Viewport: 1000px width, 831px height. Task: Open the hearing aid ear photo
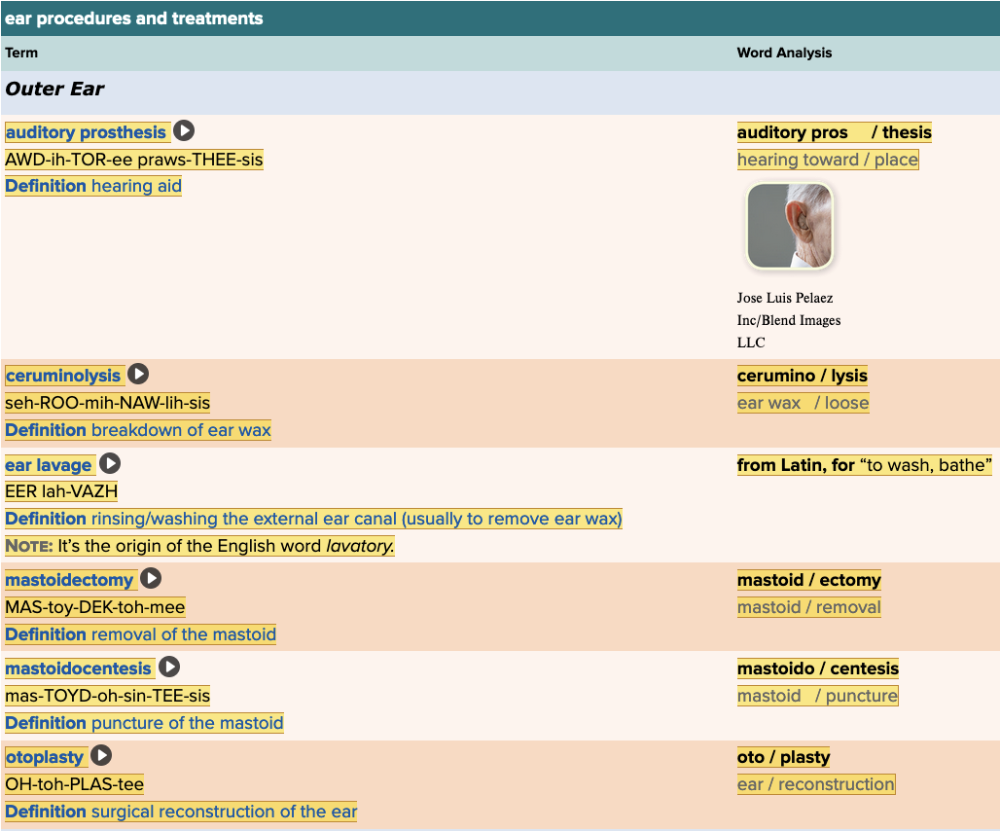pyautogui.click(x=790, y=227)
